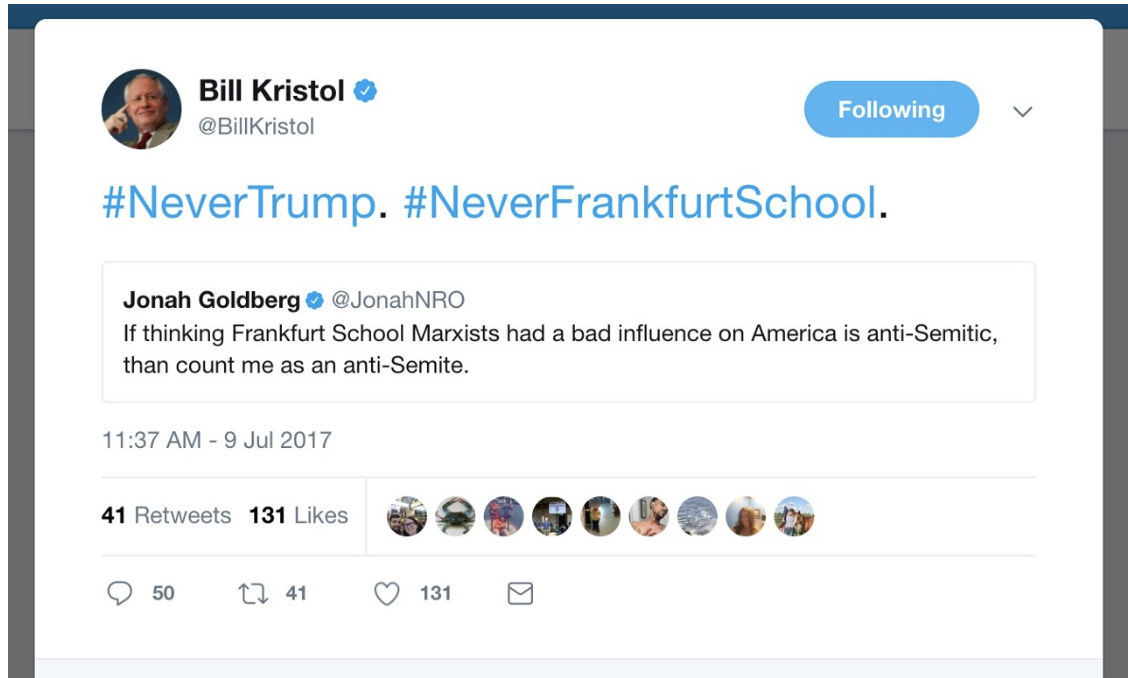Click the crab avatar among likers

[455, 516]
